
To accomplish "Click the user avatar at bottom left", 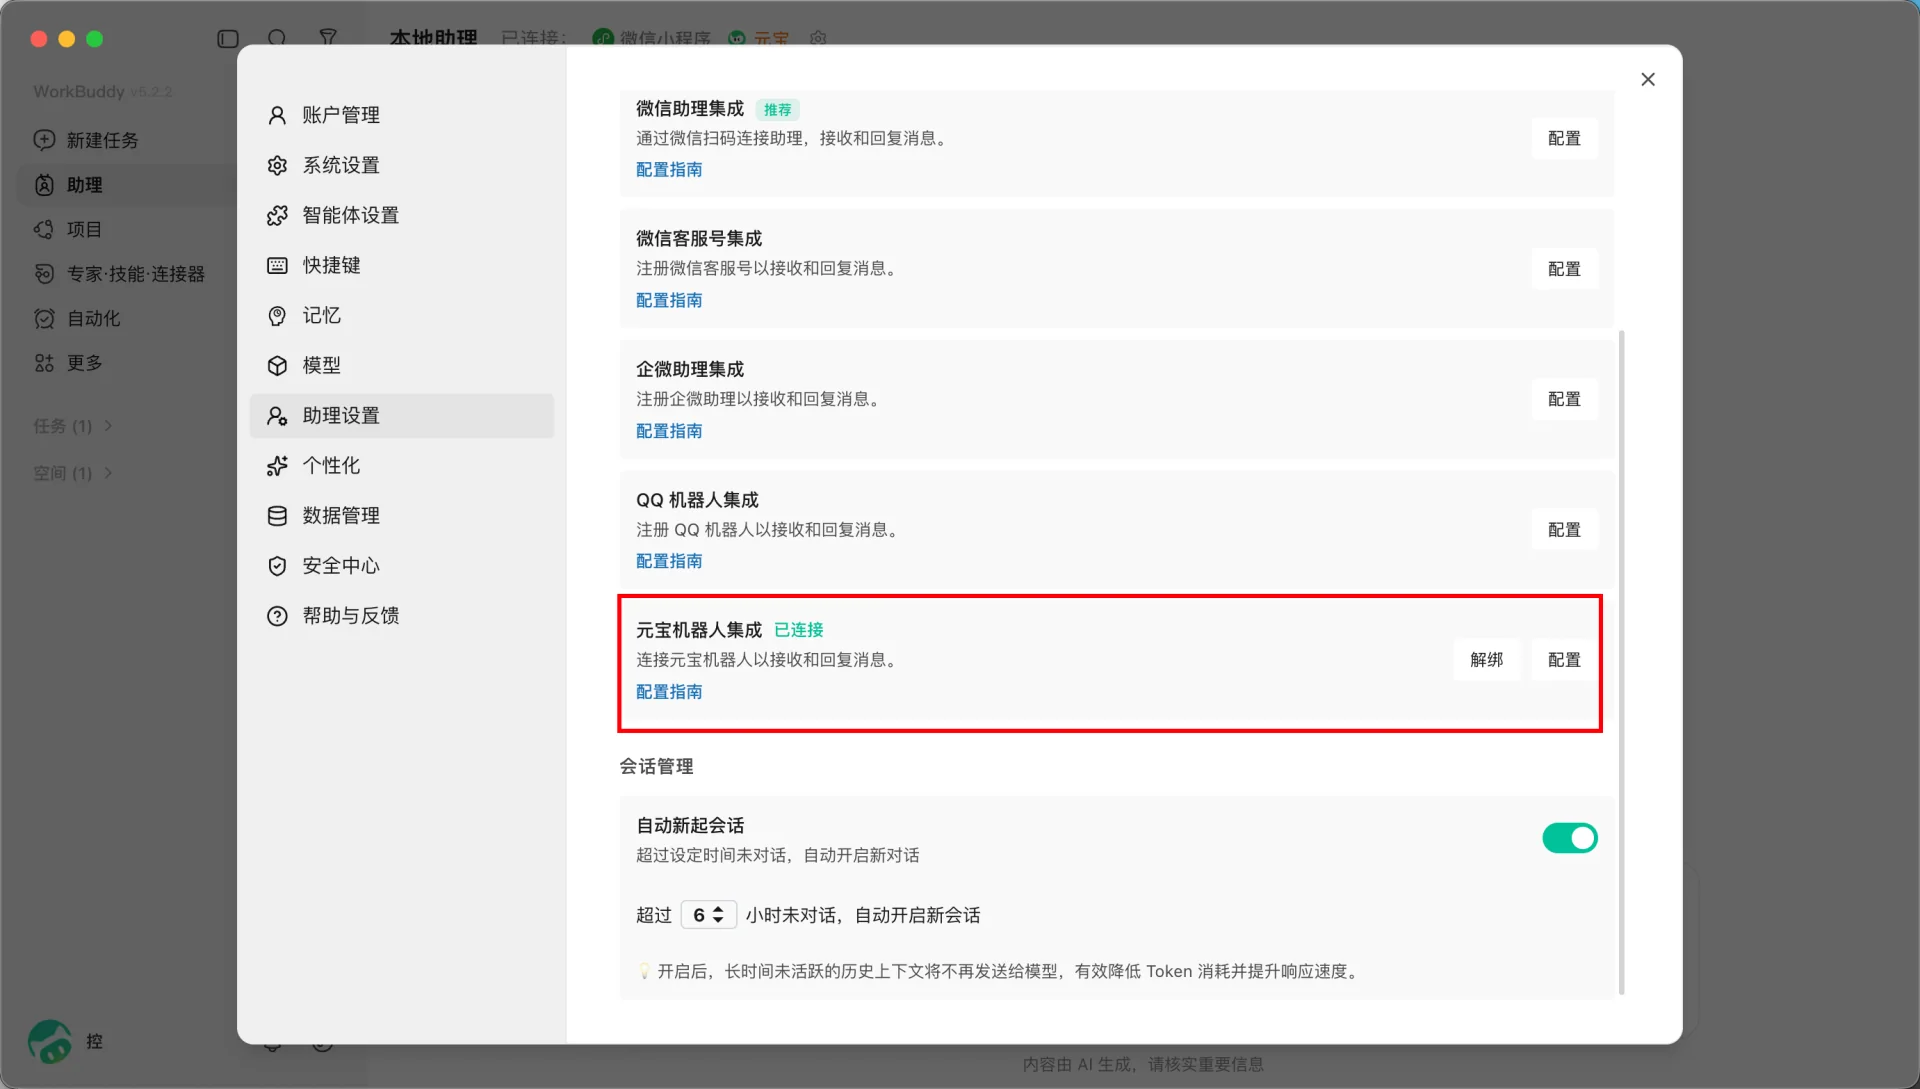I will 50,1041.
